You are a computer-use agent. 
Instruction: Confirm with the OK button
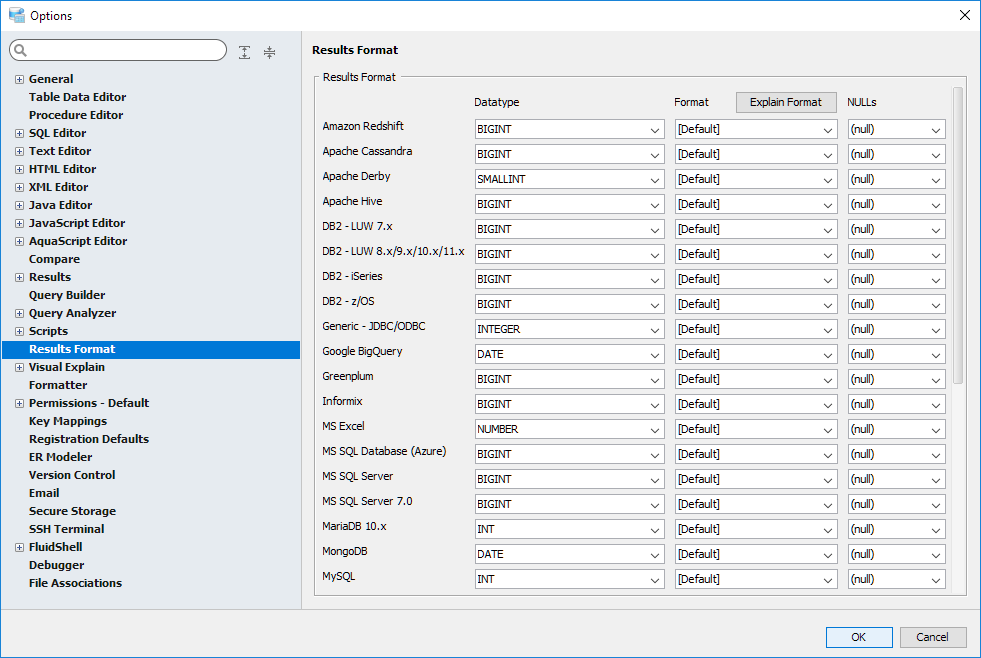(x=859, y=637)
